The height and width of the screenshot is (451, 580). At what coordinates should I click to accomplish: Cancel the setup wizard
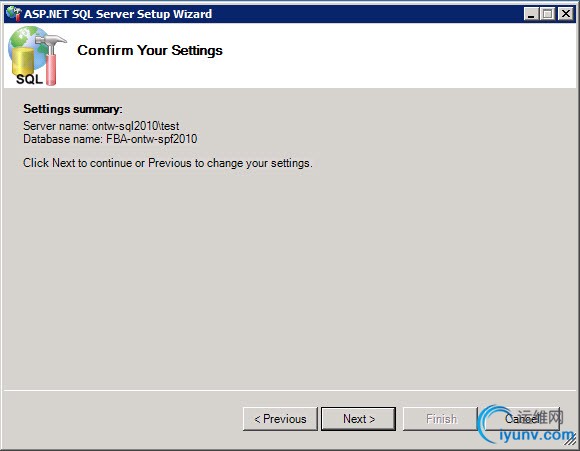pyautogui.click(x=522, y=419)
